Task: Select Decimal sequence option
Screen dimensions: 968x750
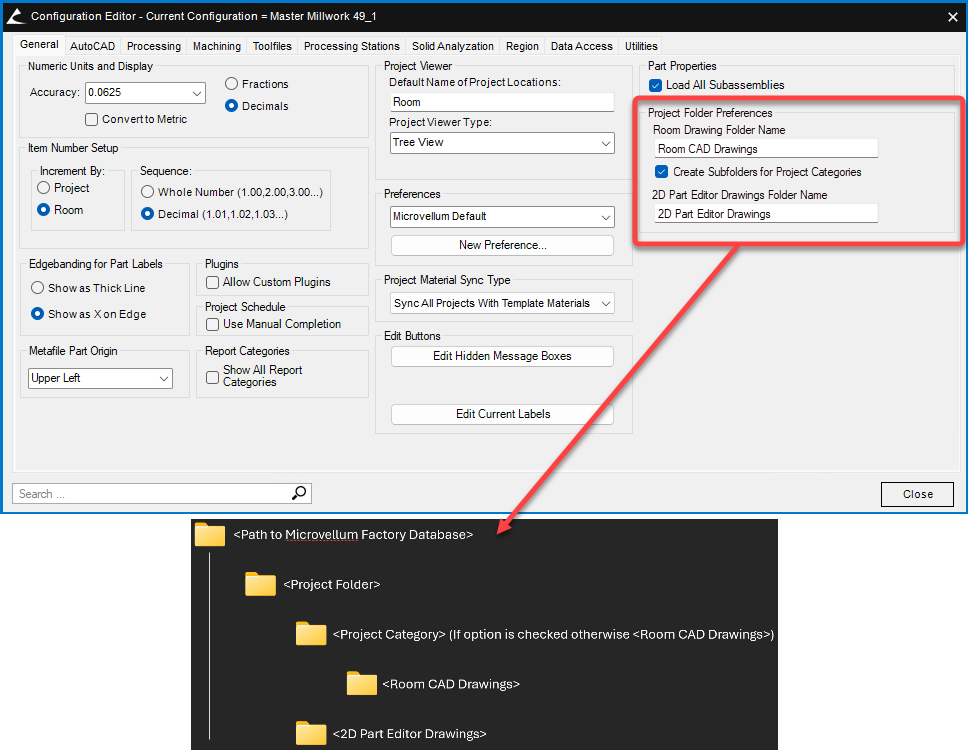Action: point(147,214)
